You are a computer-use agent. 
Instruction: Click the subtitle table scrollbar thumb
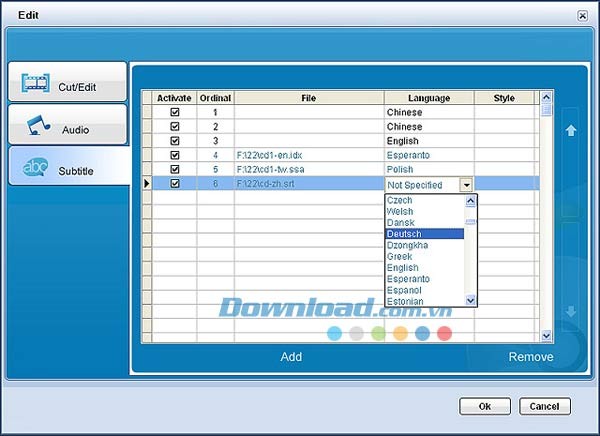pos(546,110)
